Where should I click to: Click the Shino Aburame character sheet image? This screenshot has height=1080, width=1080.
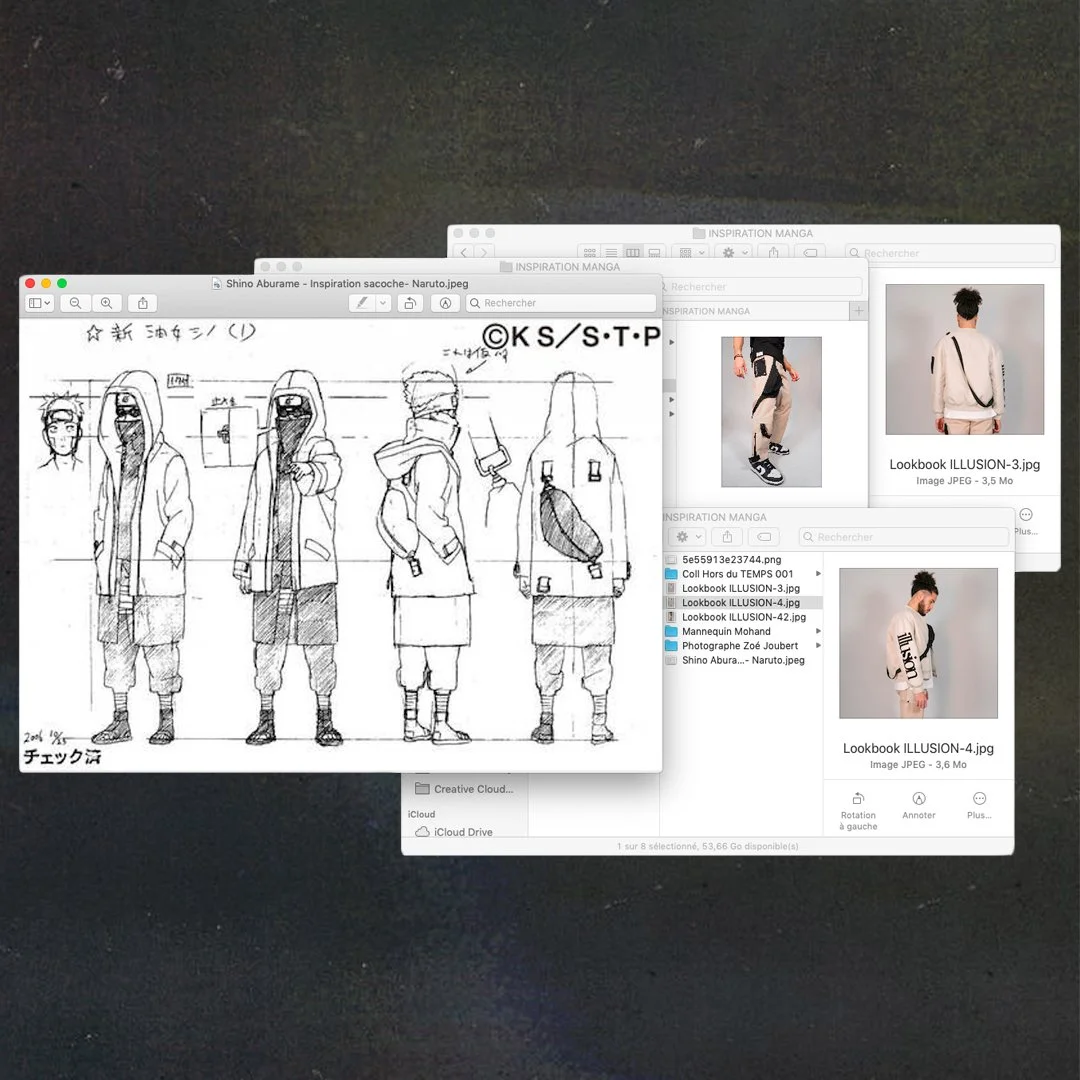(x=341, y=545)
